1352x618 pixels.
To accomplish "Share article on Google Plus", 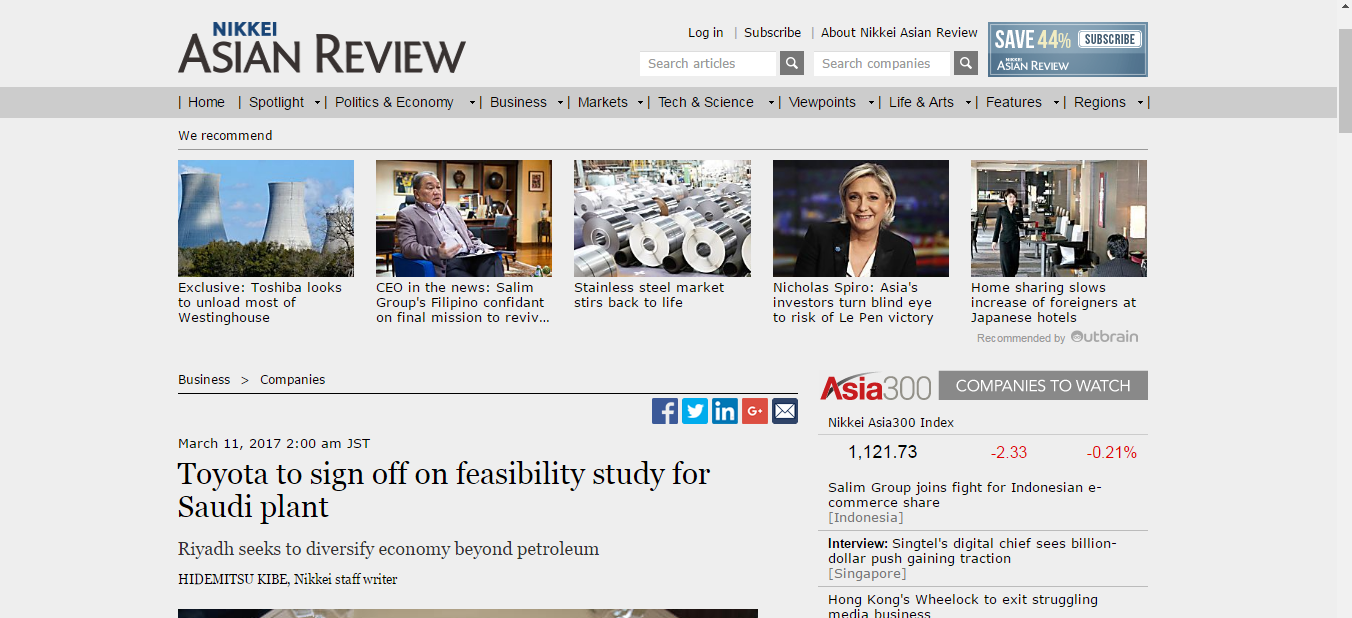I will [x=755, y=411].
